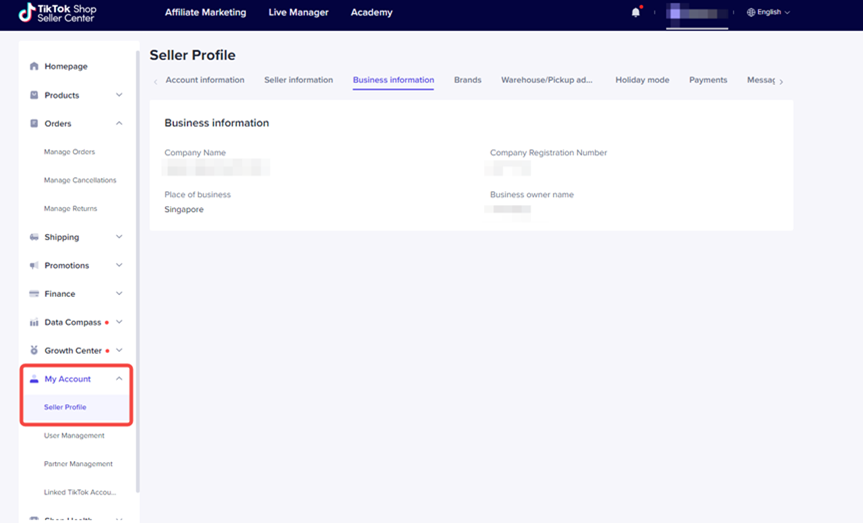Click the Homepage house icon
This screenshot has height=523, width=863.
pyautogui.click(x=34, y=66)
